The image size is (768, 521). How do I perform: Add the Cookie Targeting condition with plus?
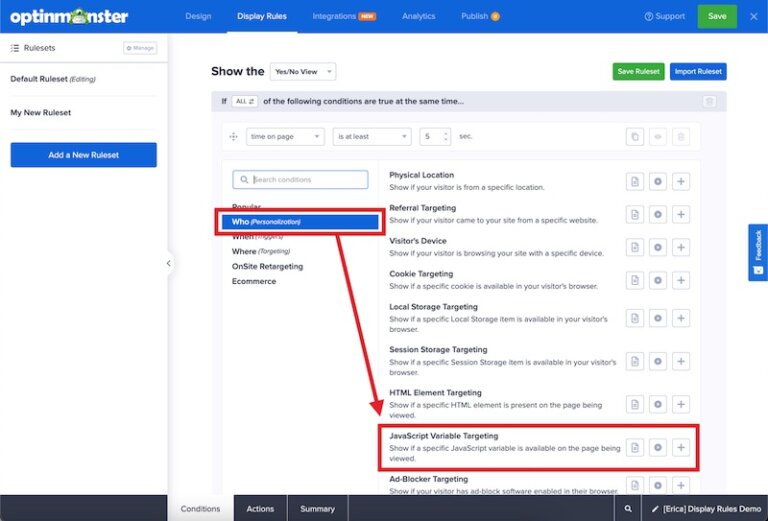(x=681, y=280)
